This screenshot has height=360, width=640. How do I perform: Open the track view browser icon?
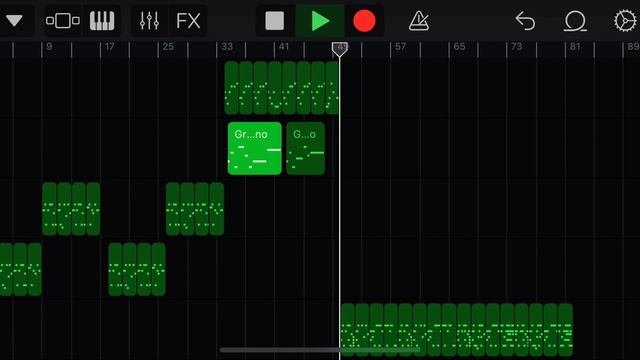pyautogui.click(x=63, y=20)
